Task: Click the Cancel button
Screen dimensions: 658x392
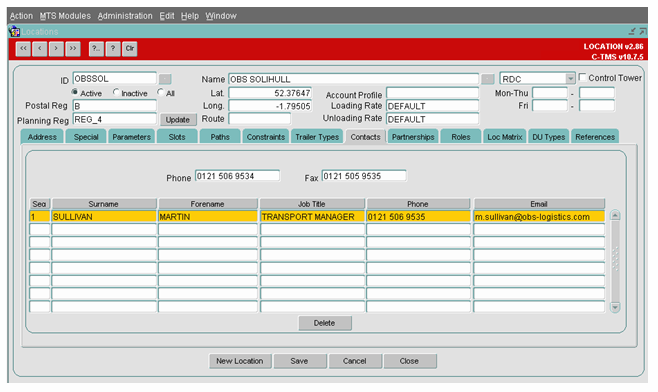Action: (x=355, y=361)
